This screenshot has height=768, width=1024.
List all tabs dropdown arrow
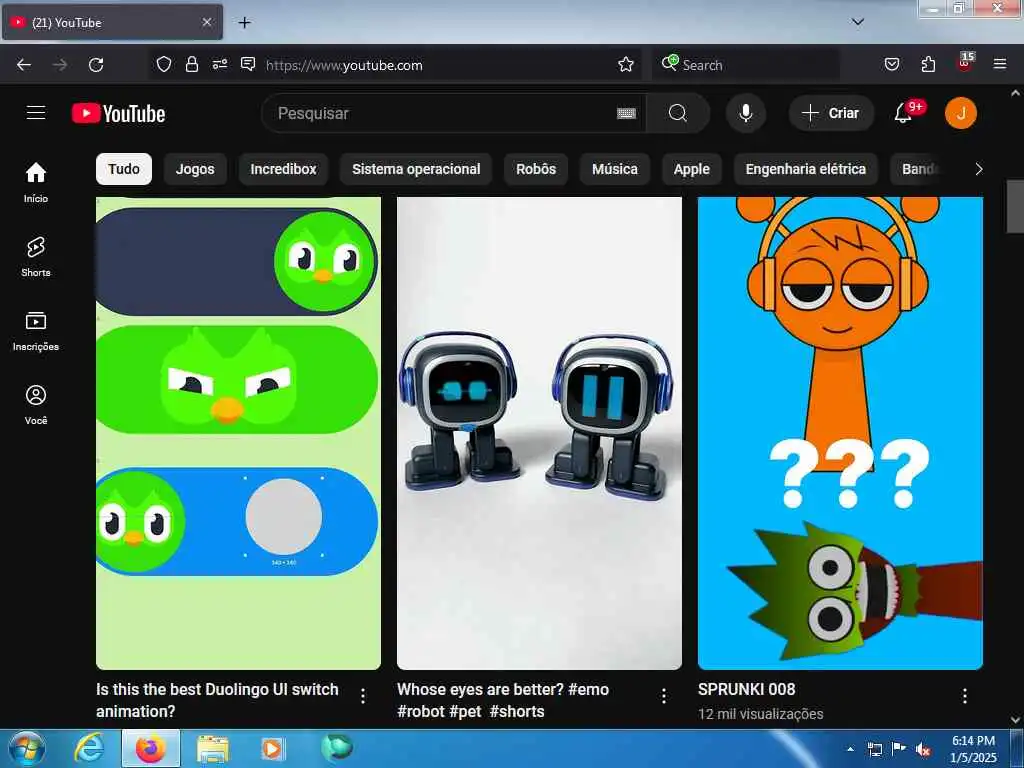857,22
